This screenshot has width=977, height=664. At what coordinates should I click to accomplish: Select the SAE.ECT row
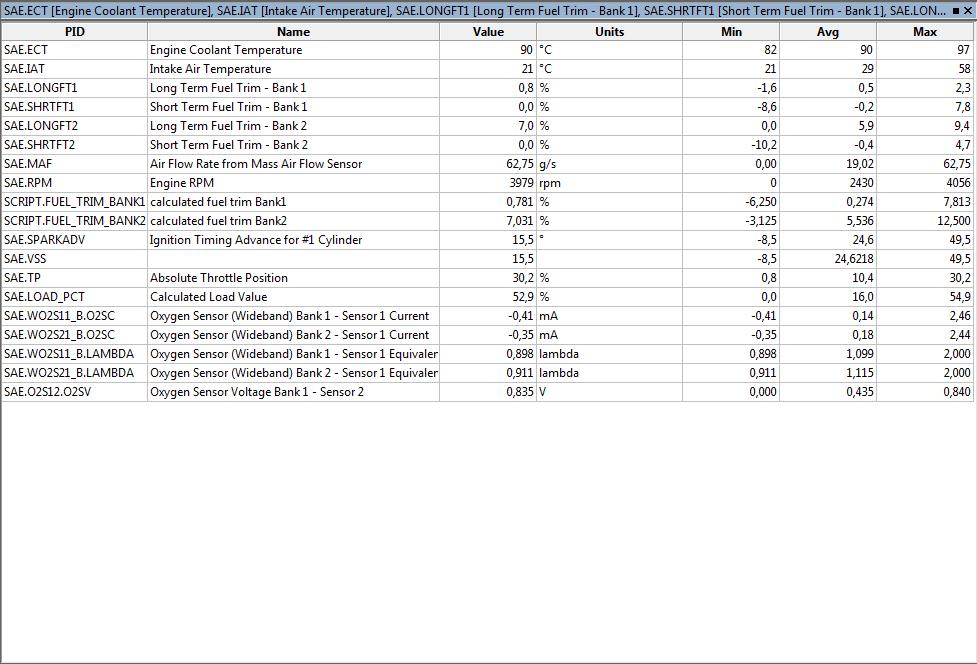tap(487, 50)
